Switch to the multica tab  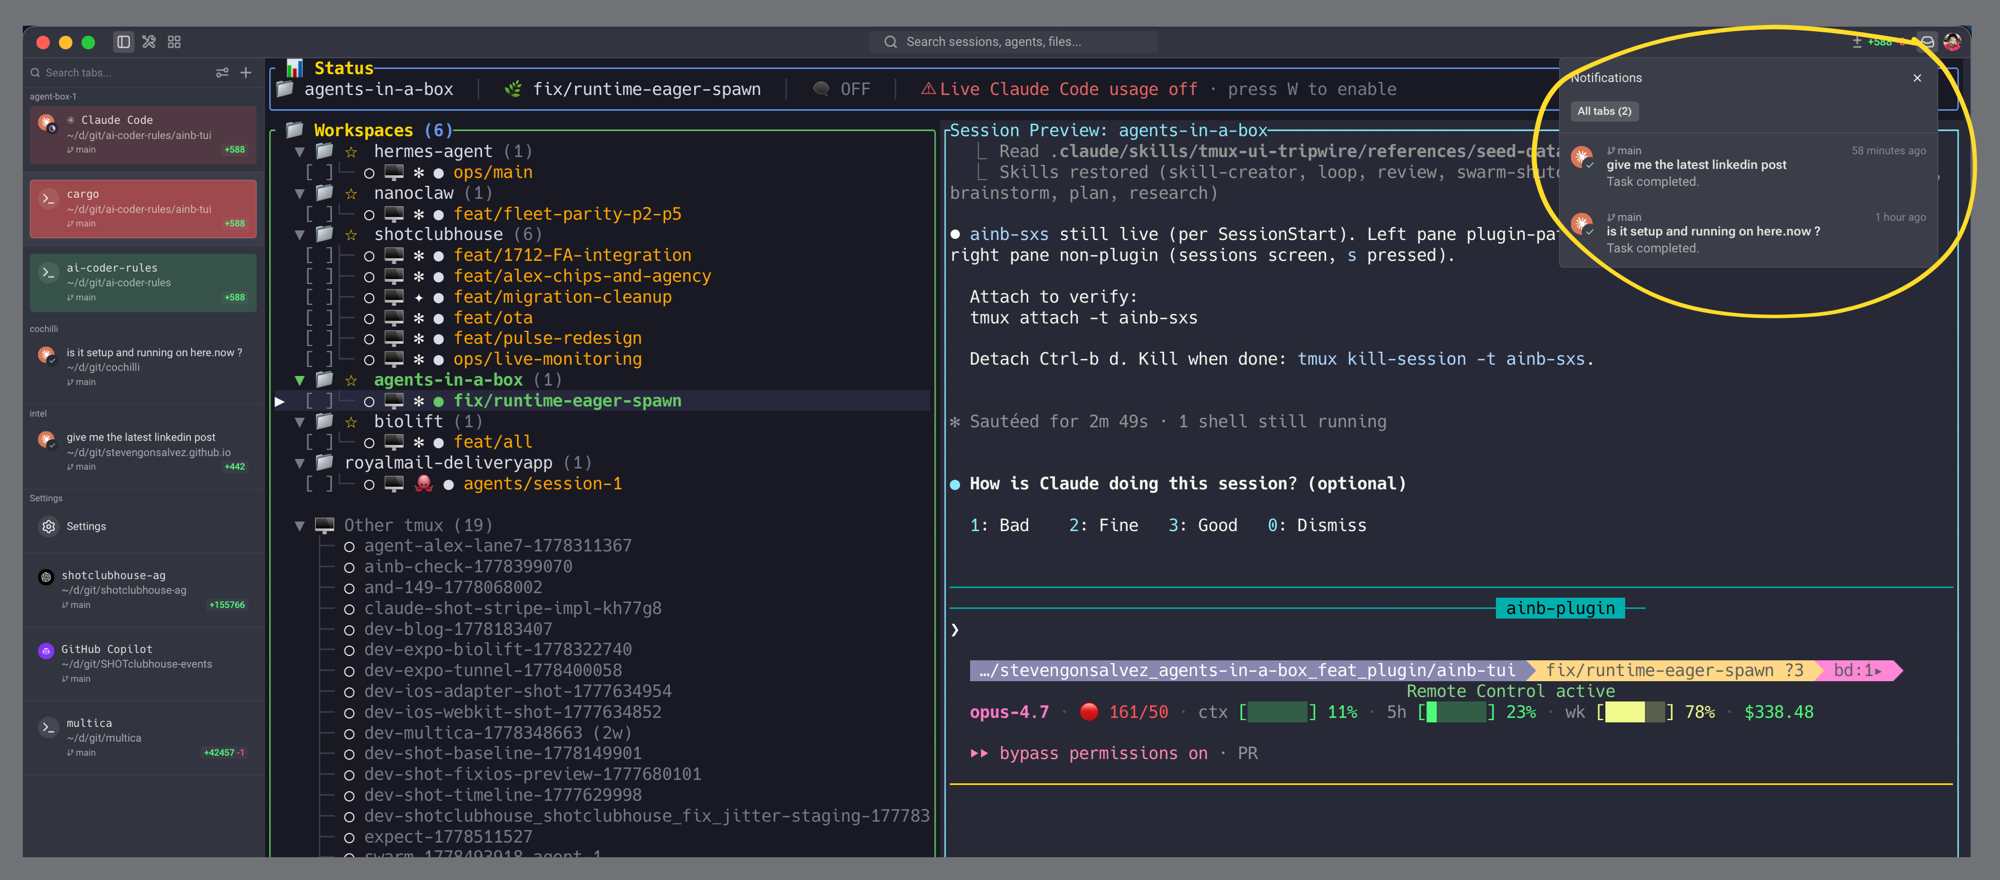[143, 738]
